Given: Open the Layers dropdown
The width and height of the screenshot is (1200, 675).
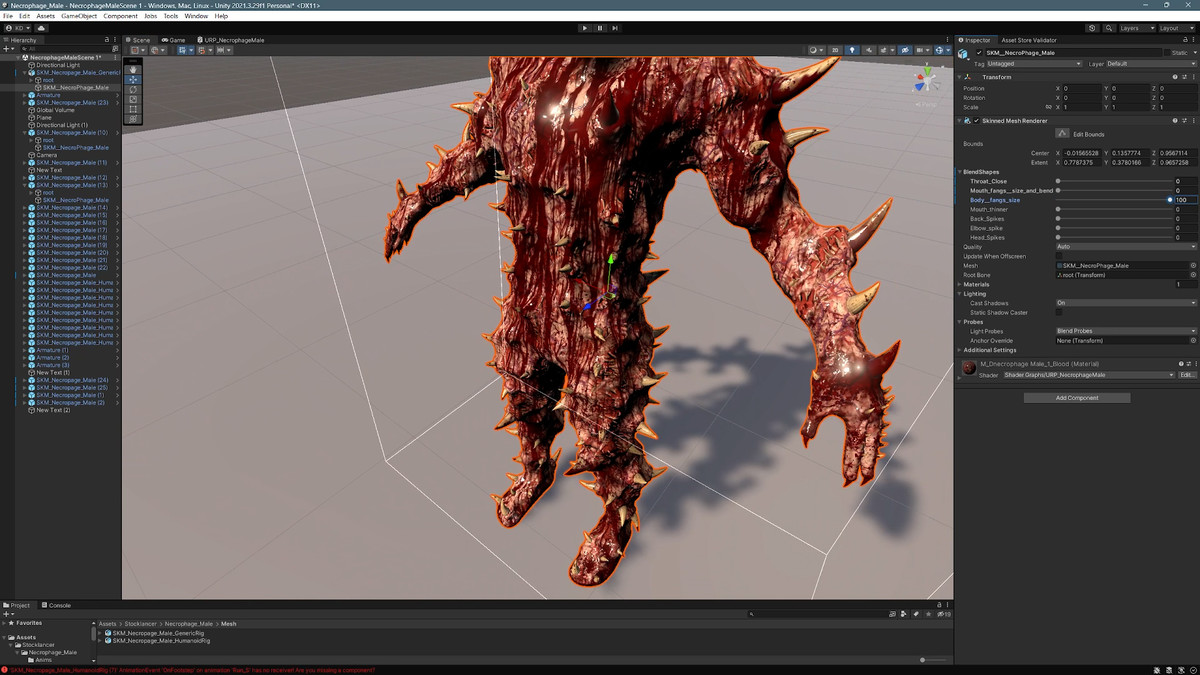Looking at the screenshot, I should (x=1136, y=28).
